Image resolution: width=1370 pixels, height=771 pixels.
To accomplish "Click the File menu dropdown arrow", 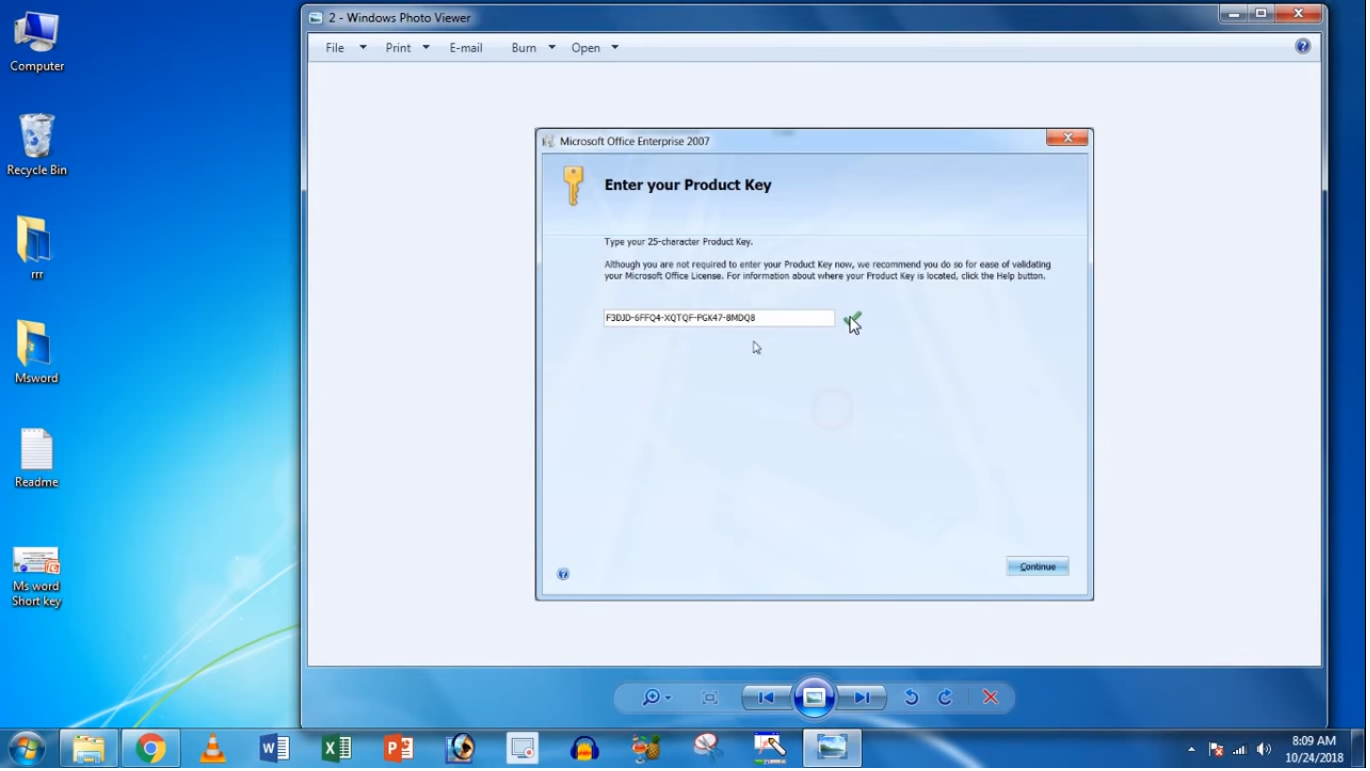I will click(x=363, y=48).
